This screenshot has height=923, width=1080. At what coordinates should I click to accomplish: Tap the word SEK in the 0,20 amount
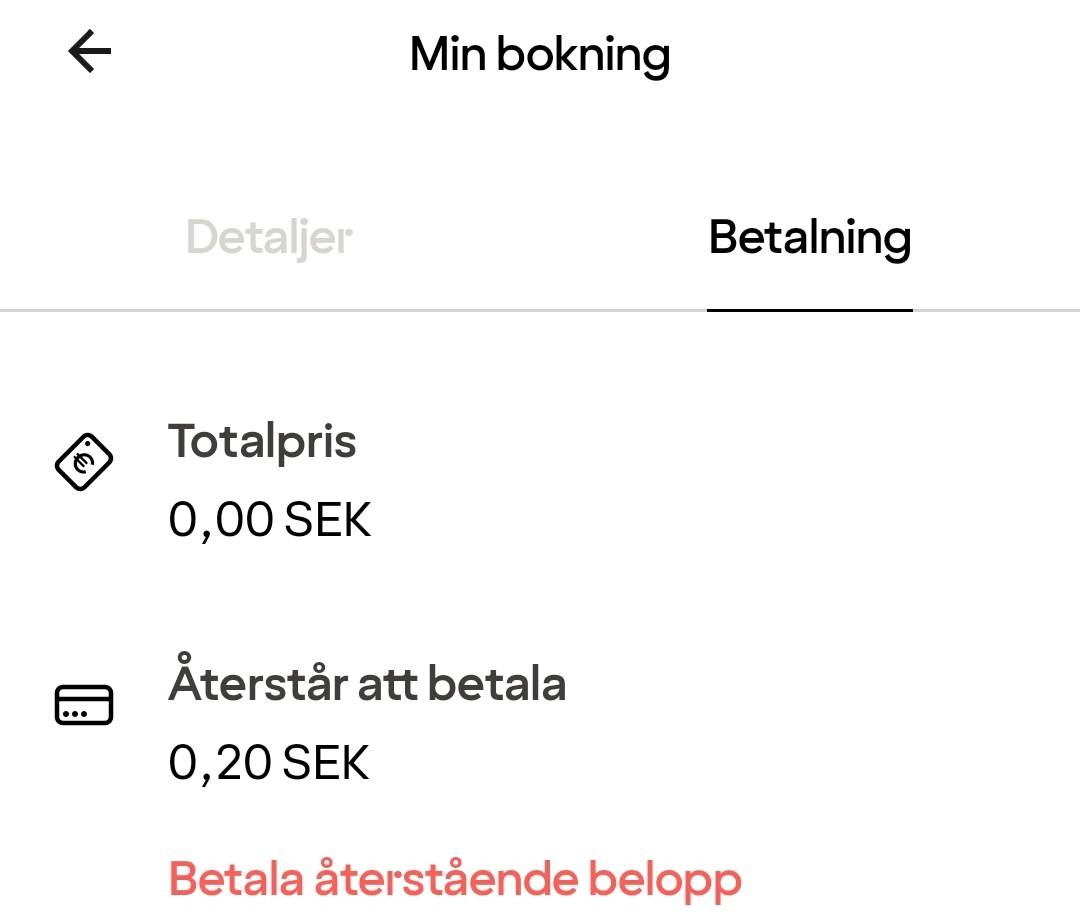coord(326,763)
